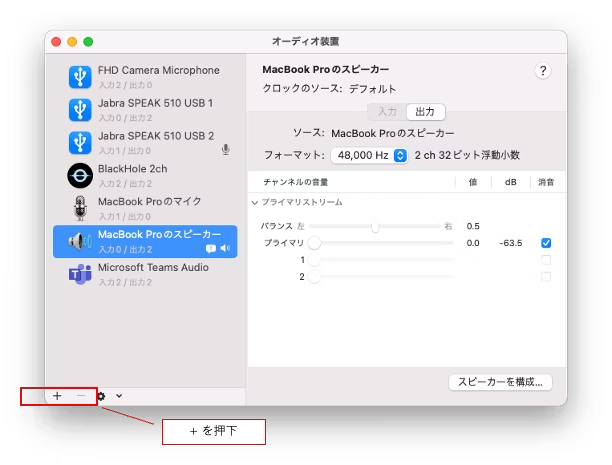Click the 消音 column header

point(546,182)
